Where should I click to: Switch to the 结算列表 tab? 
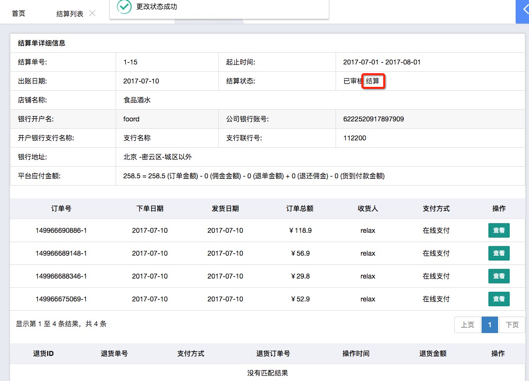coord(69,14)
